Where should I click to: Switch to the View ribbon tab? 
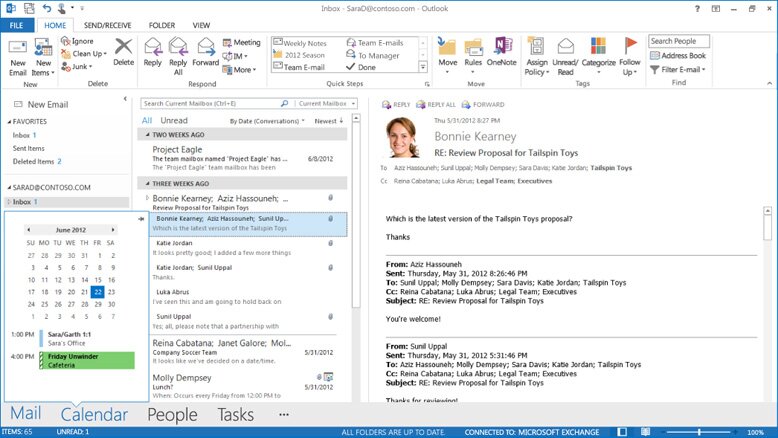[201, 25]
